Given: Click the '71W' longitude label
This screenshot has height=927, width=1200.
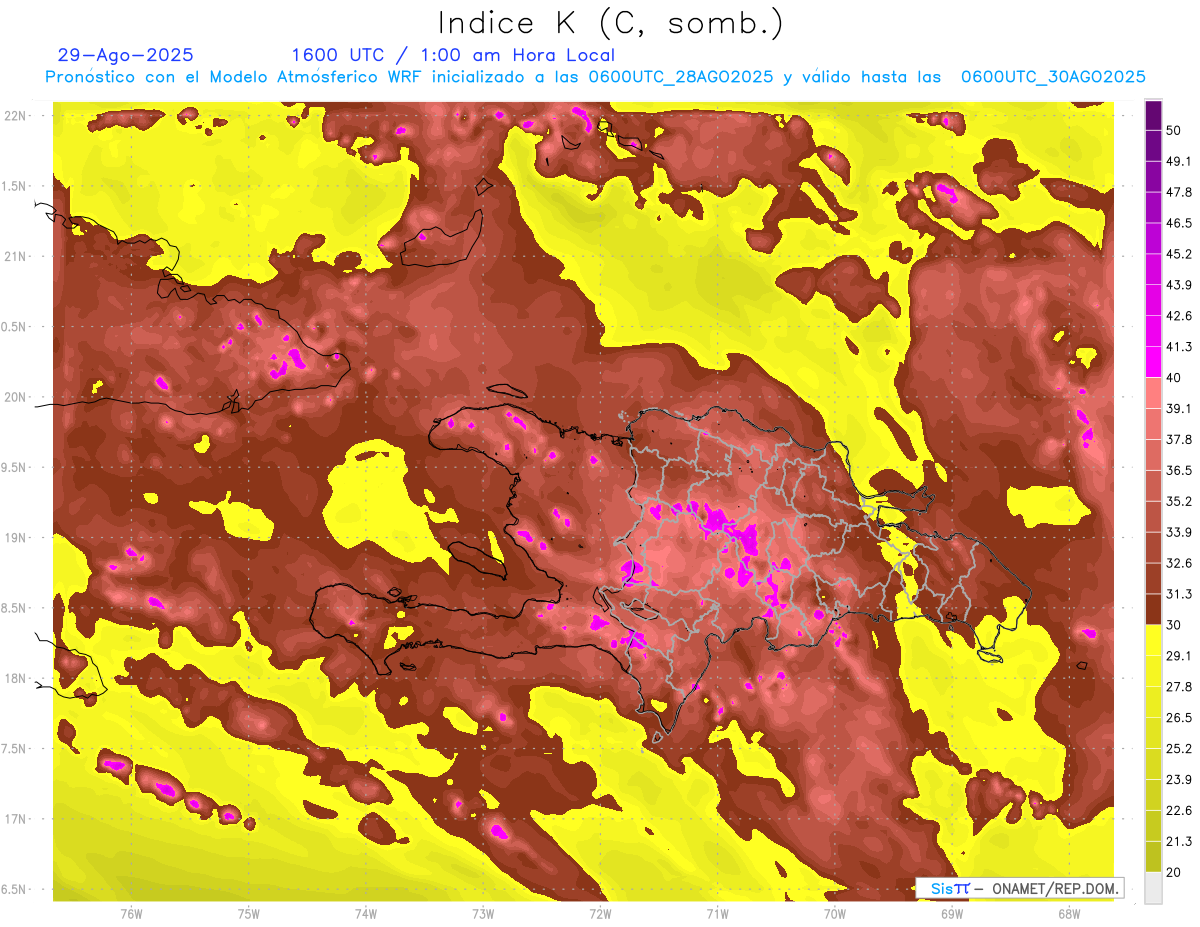Looking at the screenshot, I should (717, 914).
